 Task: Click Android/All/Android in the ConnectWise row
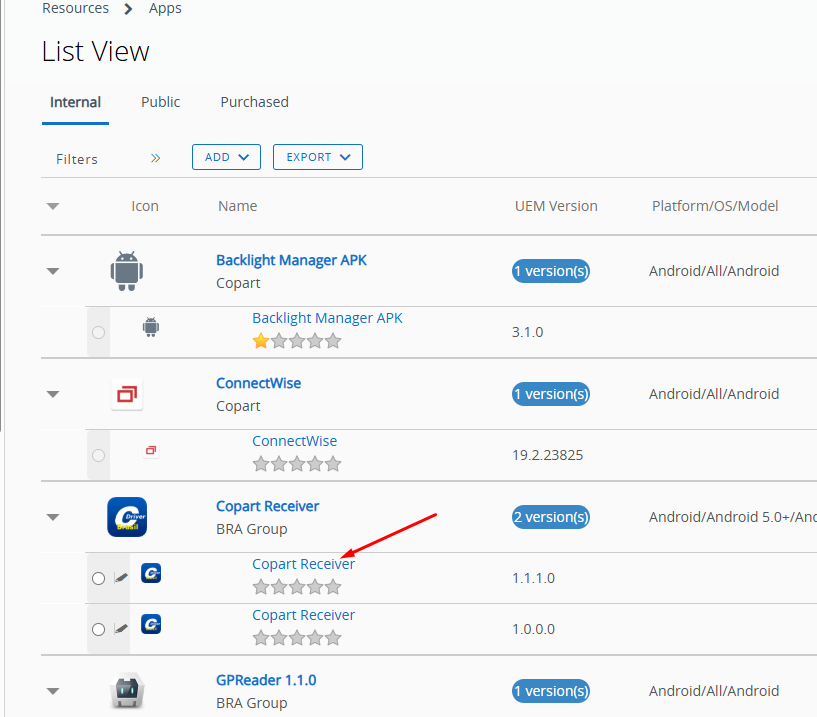[714, 394]
